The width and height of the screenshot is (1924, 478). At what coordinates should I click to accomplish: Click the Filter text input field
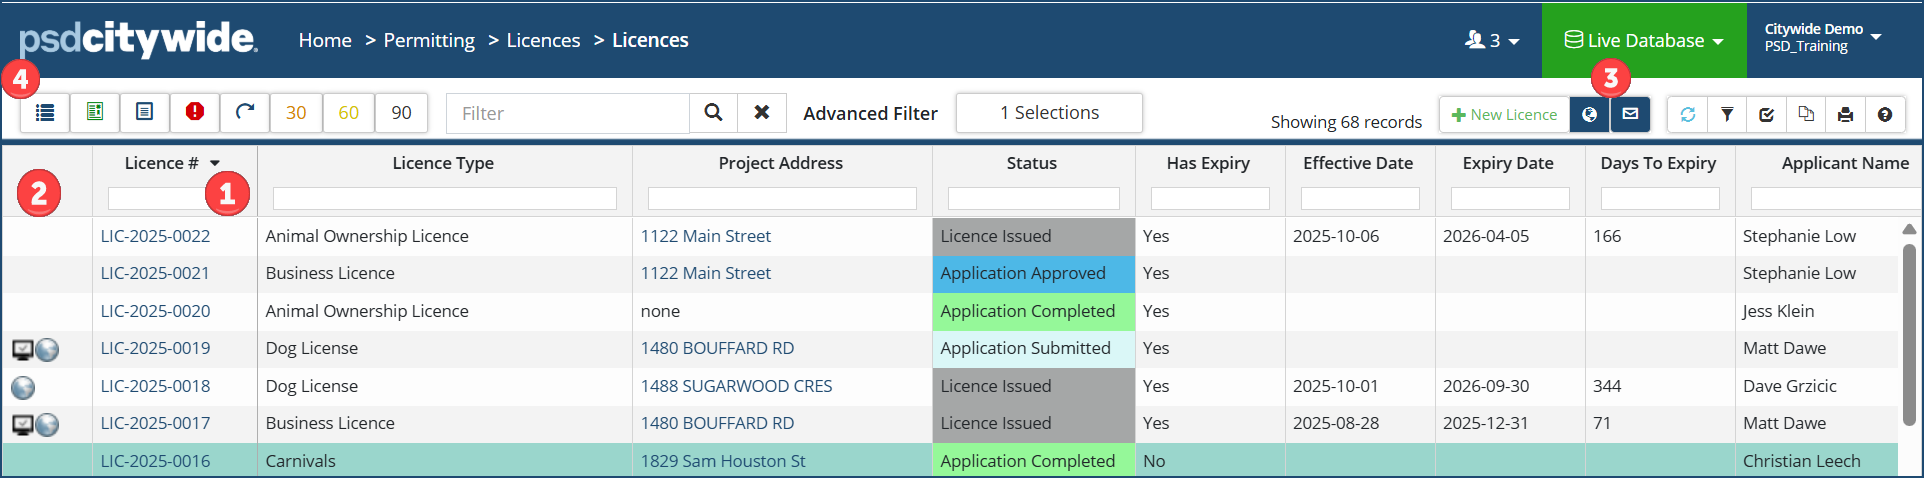(567, 113)
